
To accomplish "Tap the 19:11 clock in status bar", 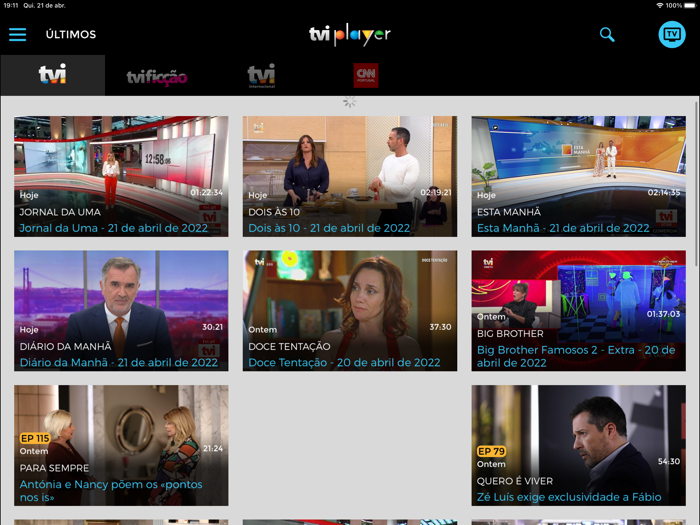I will tap(10, 5).
